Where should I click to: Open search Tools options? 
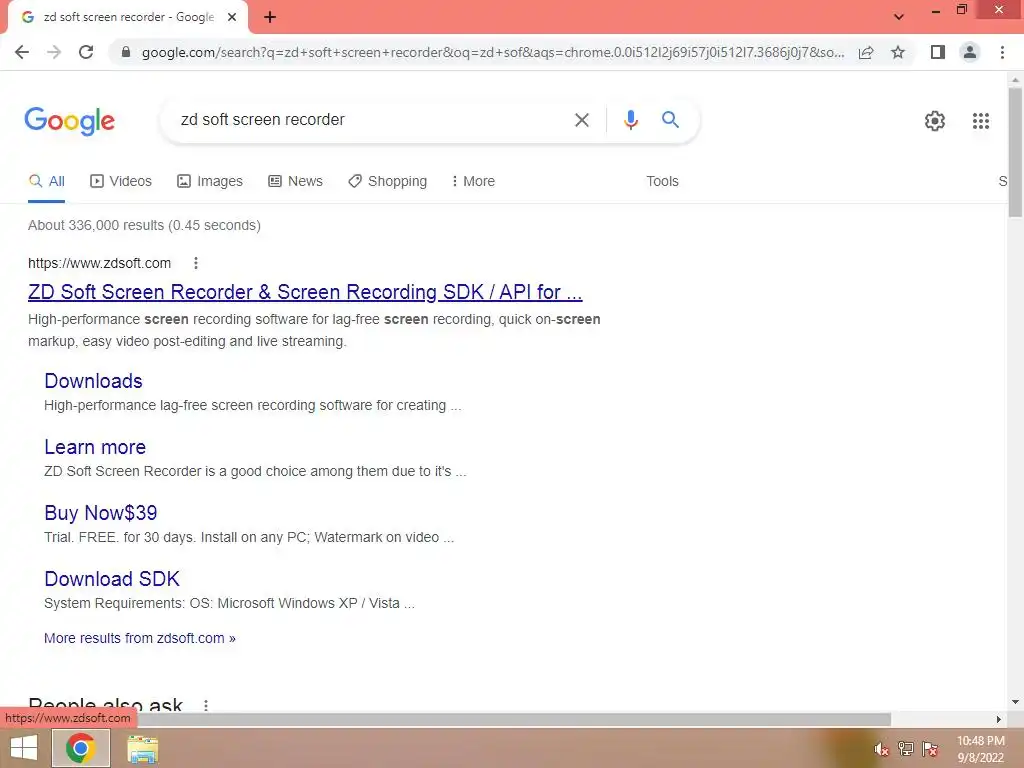(x=662, y=182)
